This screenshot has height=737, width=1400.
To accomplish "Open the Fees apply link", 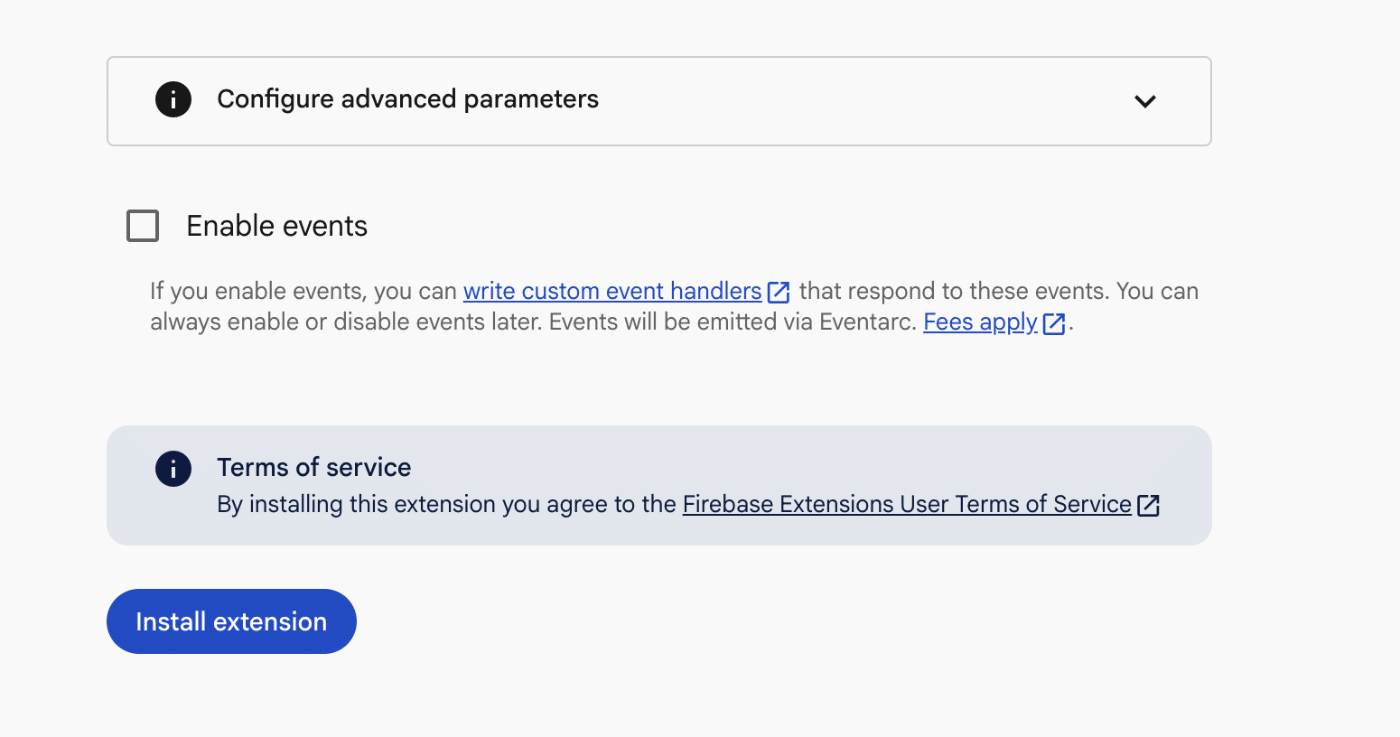I will [980, 322].
